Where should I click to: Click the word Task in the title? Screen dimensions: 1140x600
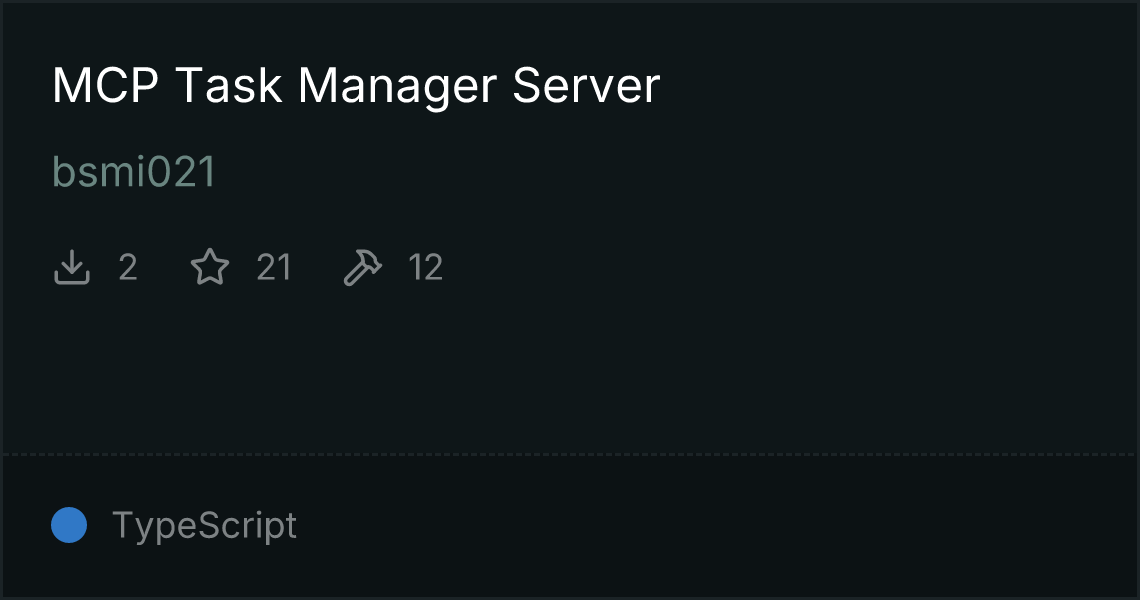pos(228,86)
